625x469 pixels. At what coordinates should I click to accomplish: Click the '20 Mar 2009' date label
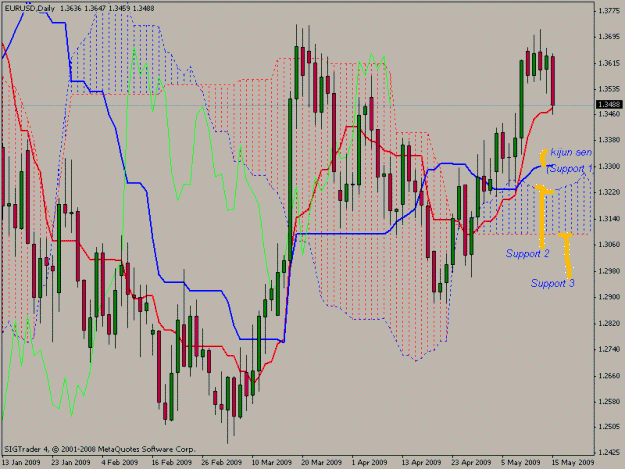[322, 462]
